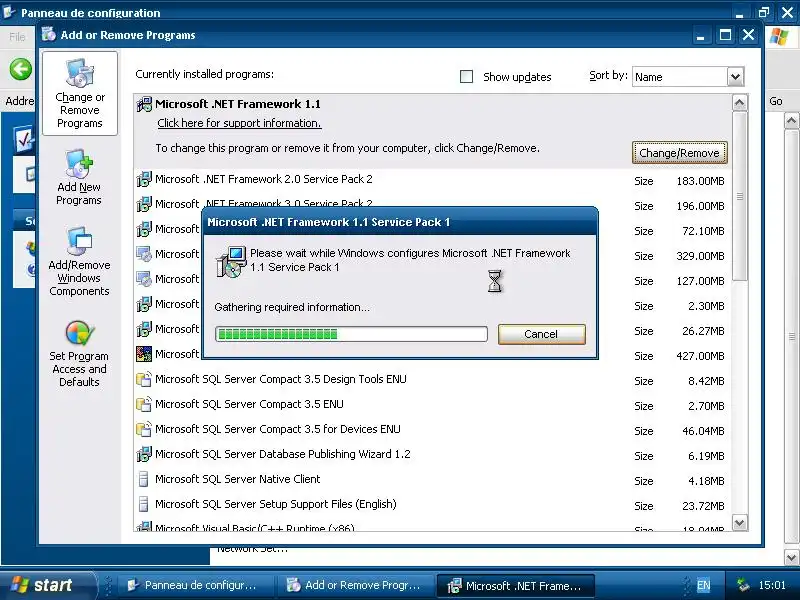Click icon of .NET Framework 2.0 Service Pack 2
This screenshot has height=600, width=800.
(x=144, y=179)
